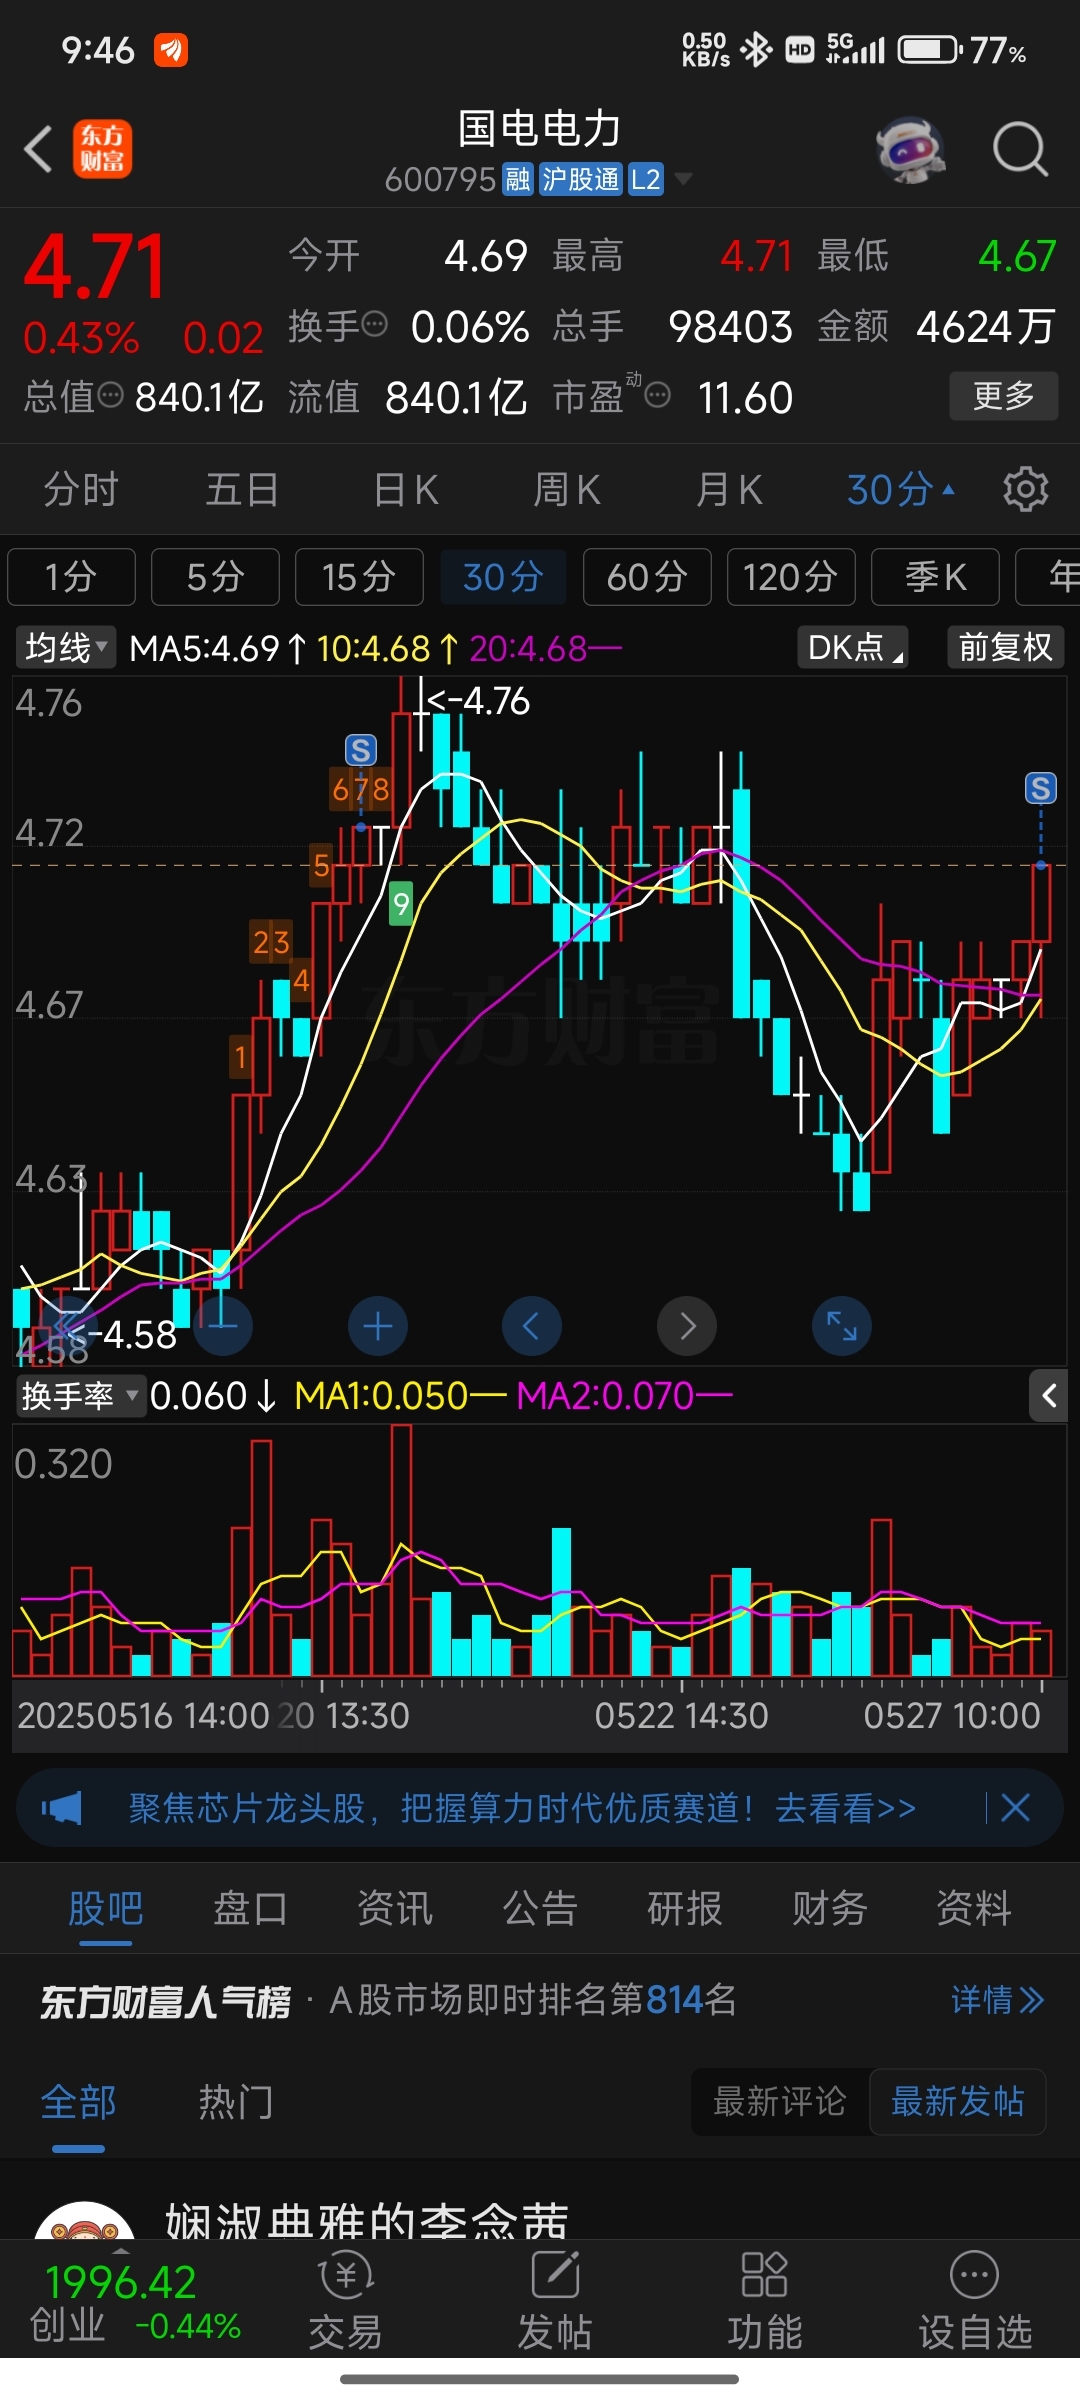Tap 融 margin trading tag
The image size is (1080, 2400).
[517, 179]
